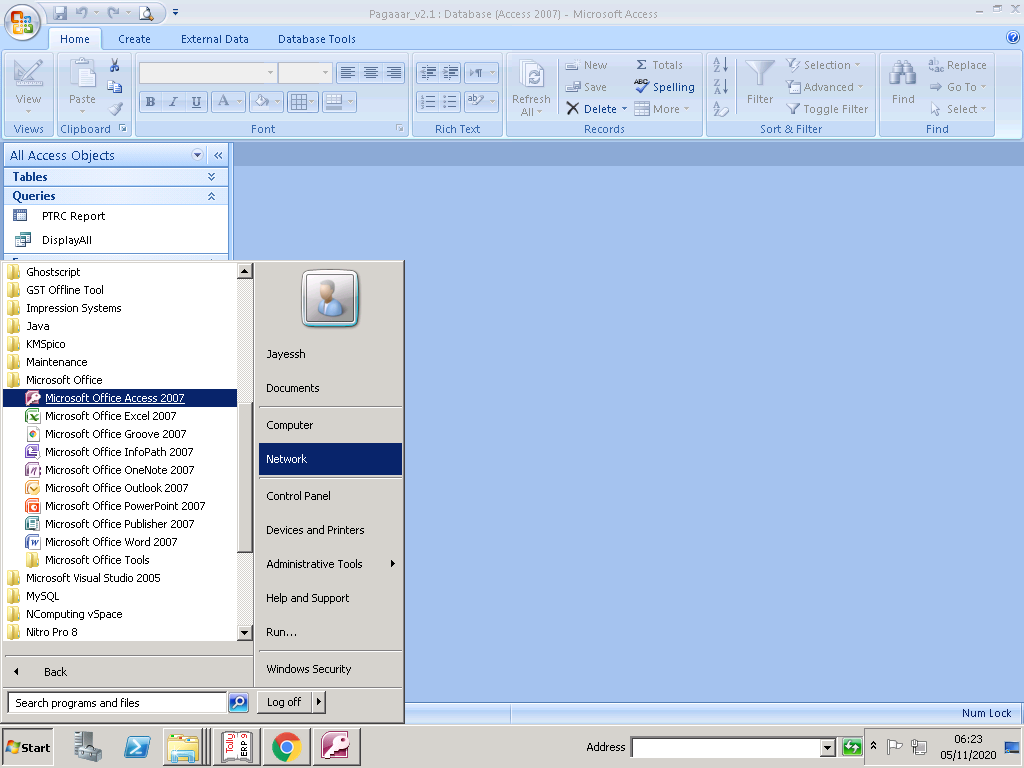Open the font size combo box
Viewport: 1024px width, 768px height.
(325, 72)
